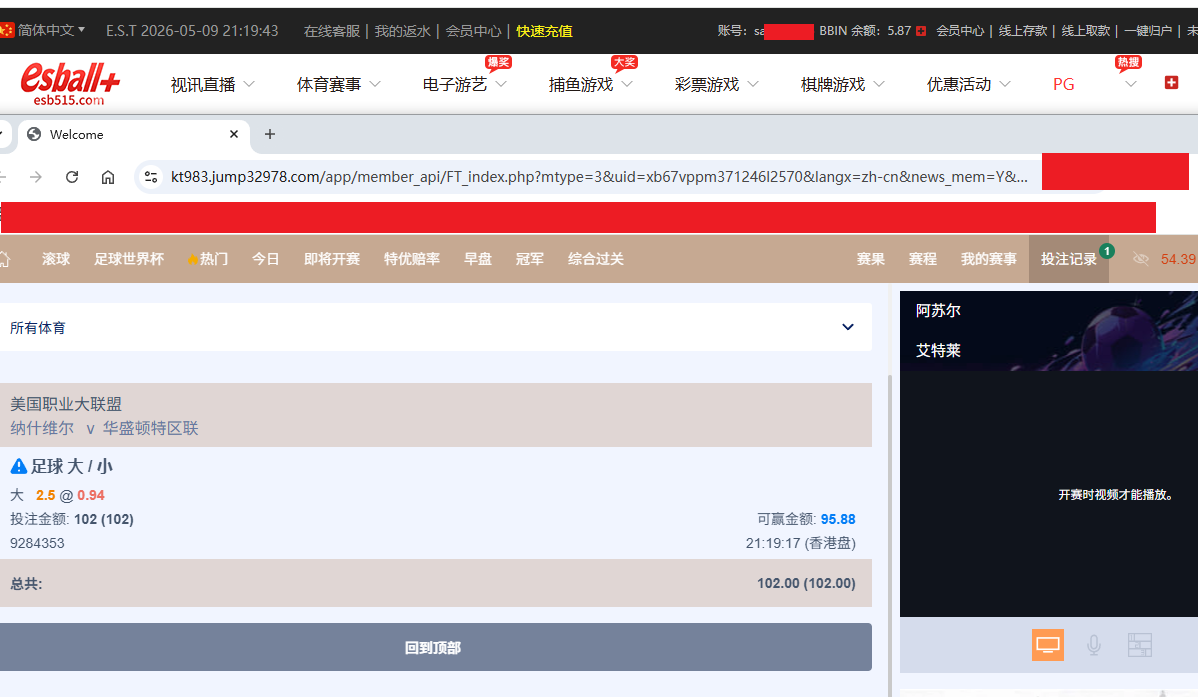Open the 赛程 schedule tab

click(922, 259)
